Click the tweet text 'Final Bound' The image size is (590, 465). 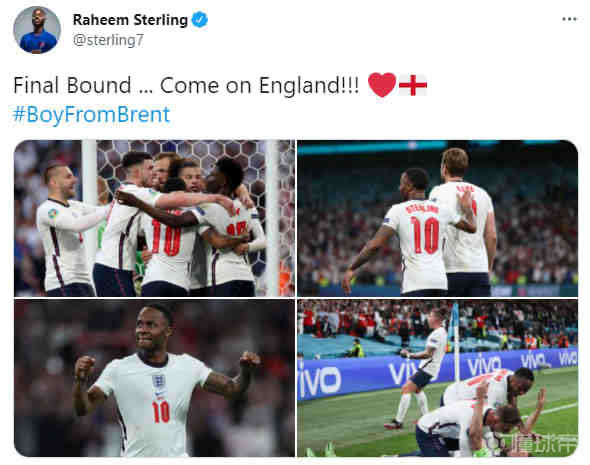(72, 85)
